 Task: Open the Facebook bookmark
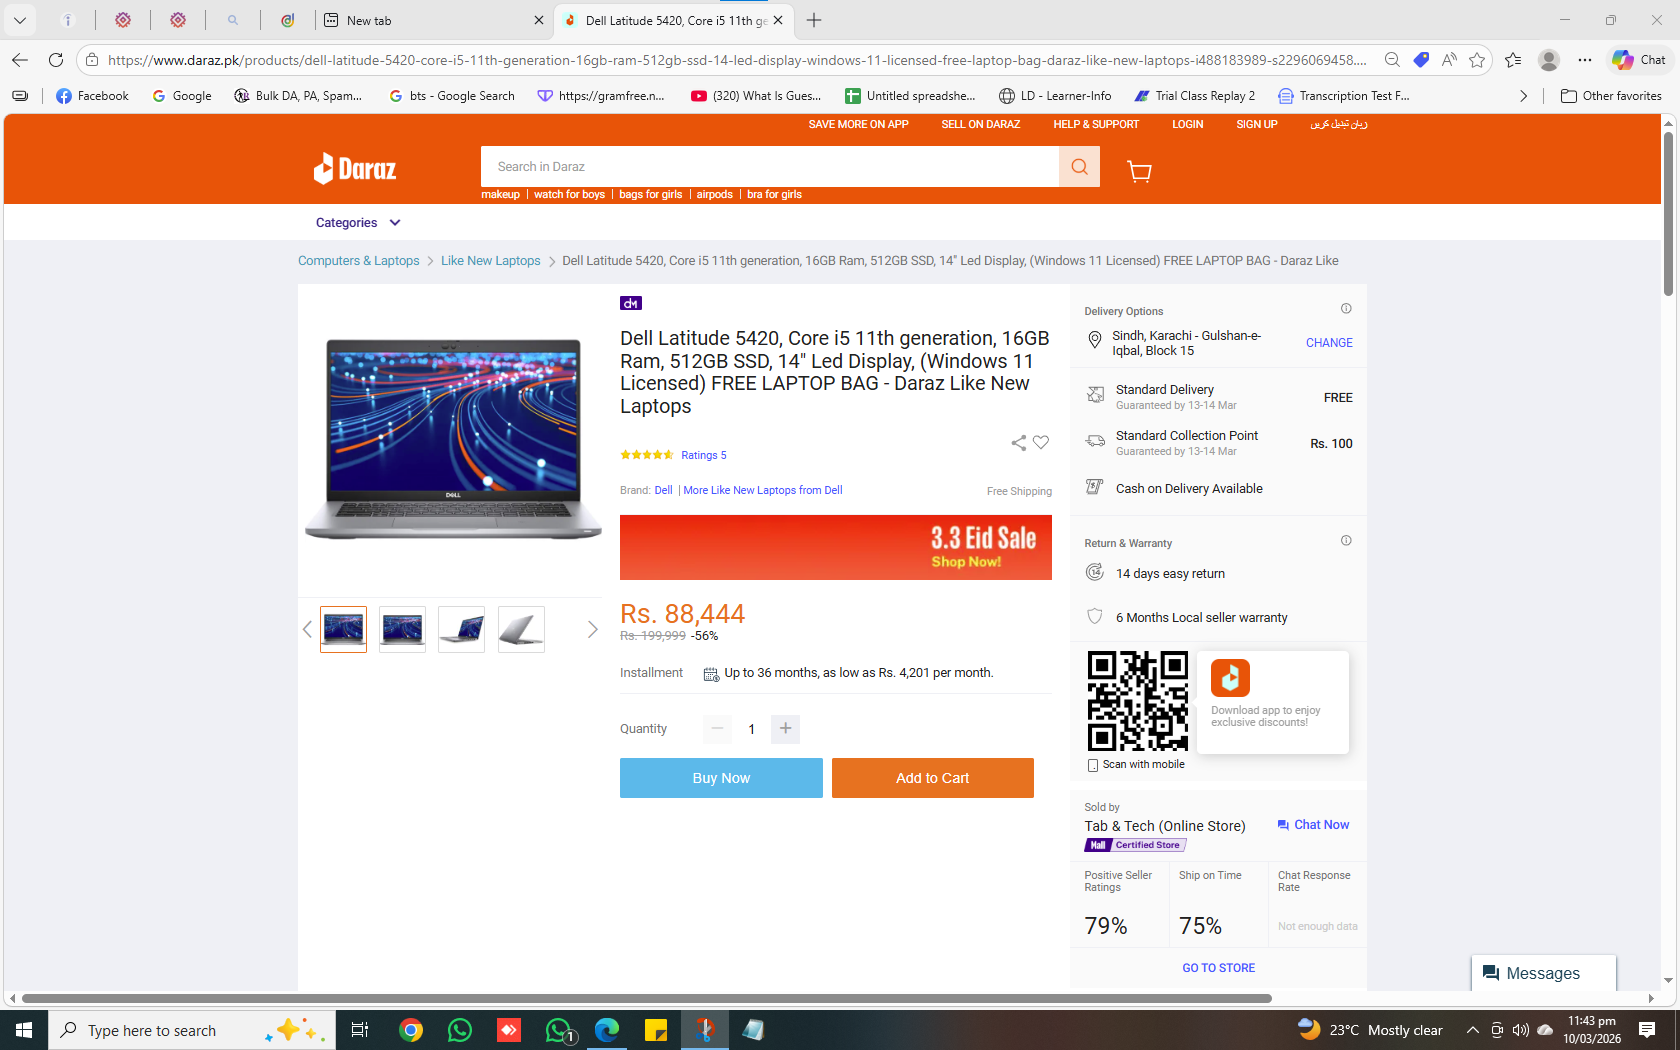[93, 96]
